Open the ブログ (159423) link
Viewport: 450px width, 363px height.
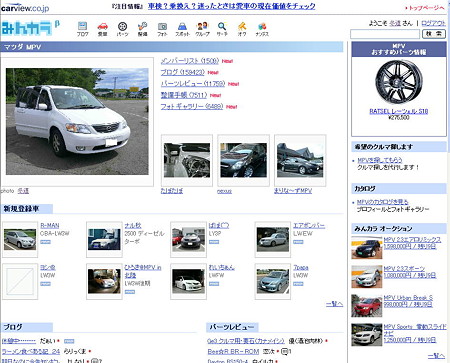coord(183,72)
